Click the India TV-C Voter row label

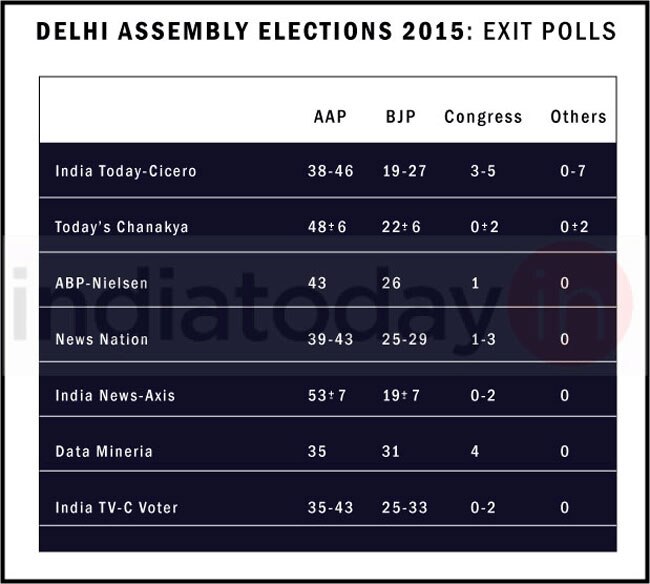117,507
